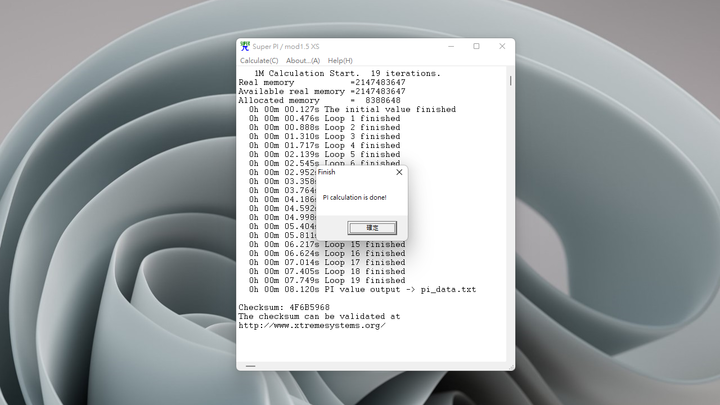Close the Super PI window
720x405 pixels.
tap(502, 46)
